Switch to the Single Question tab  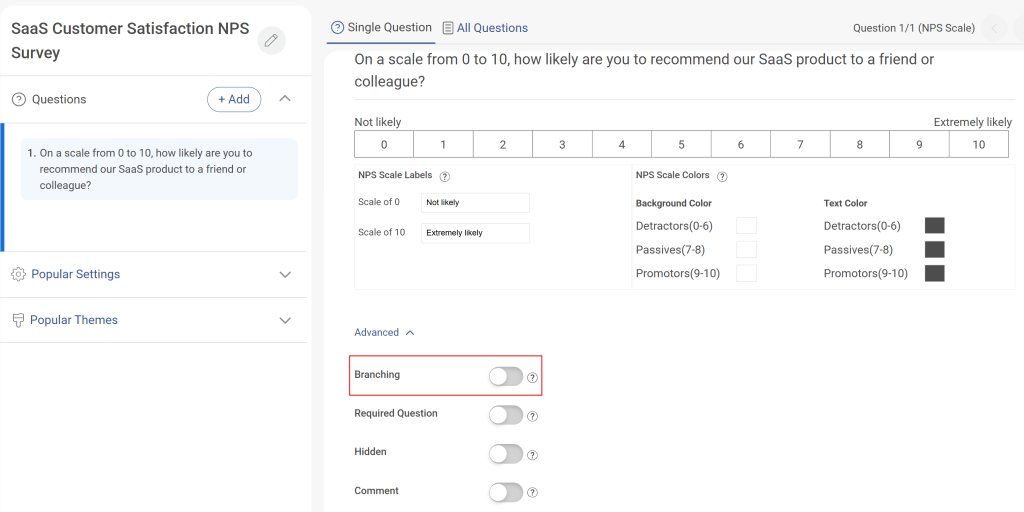tap(381, 27)
